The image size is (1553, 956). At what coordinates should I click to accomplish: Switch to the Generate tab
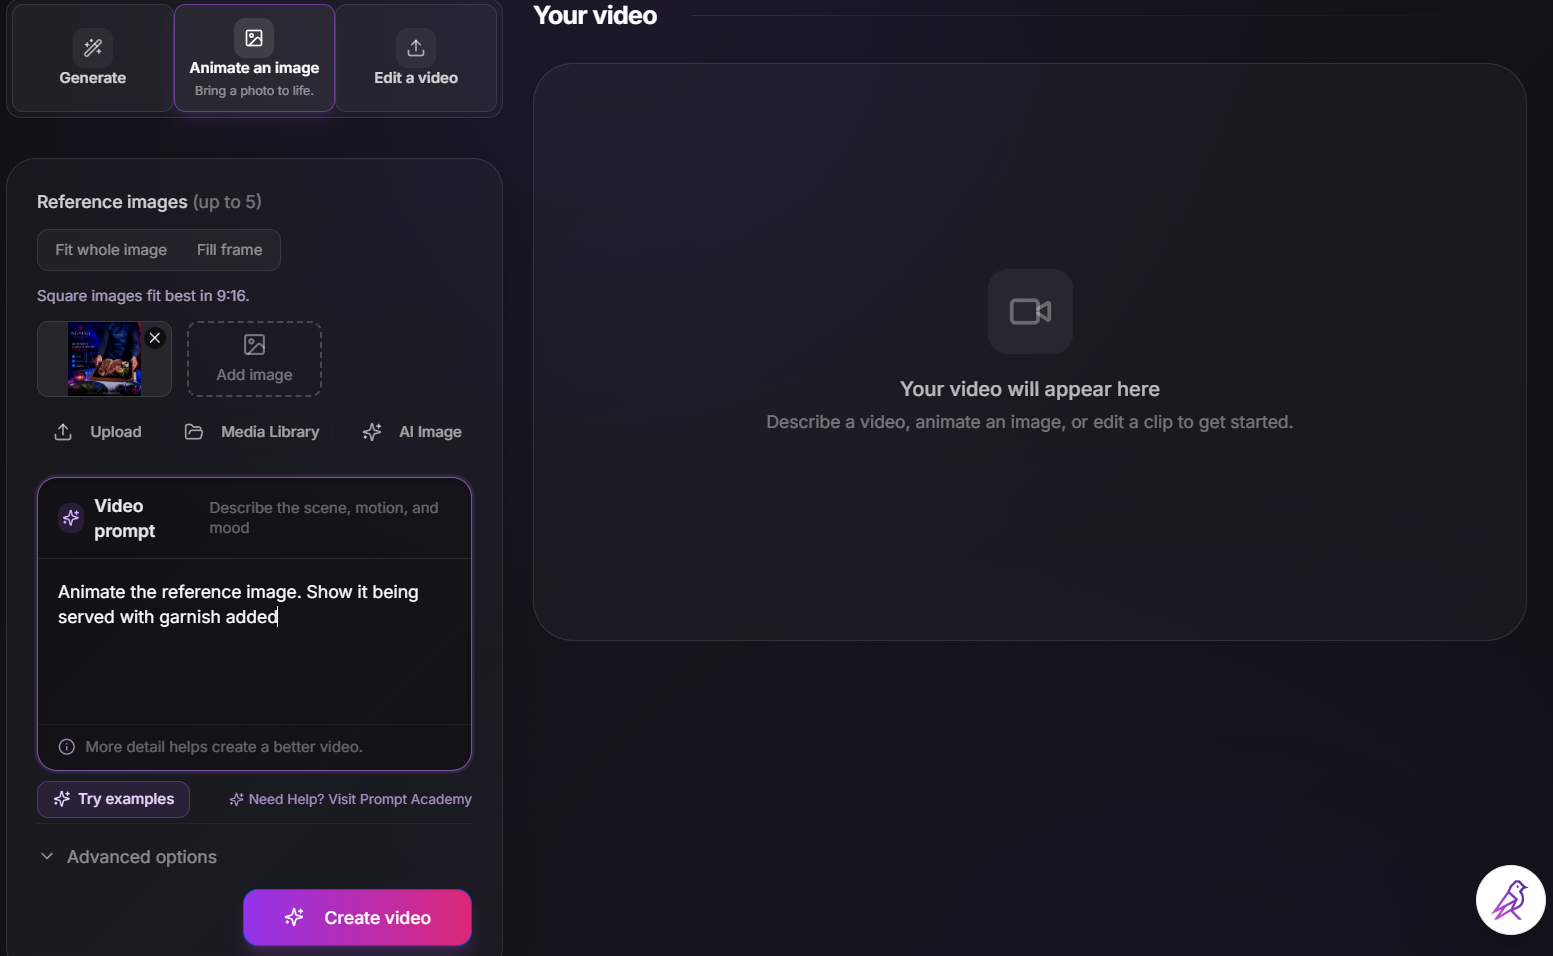point(93,58)
